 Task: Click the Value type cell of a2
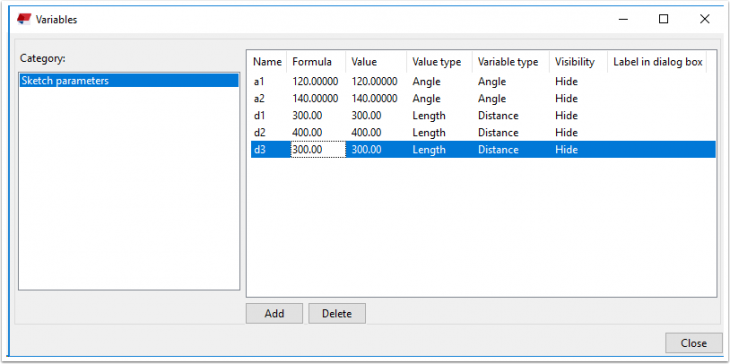426,99
